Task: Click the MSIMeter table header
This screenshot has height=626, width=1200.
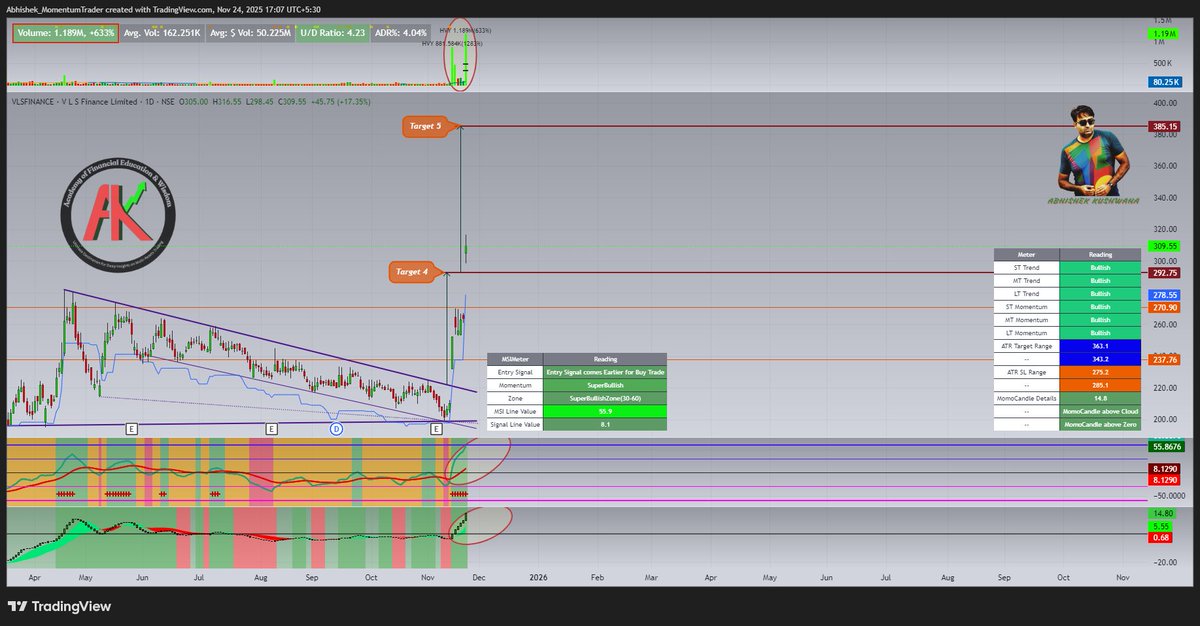Action: coord(515,359)
